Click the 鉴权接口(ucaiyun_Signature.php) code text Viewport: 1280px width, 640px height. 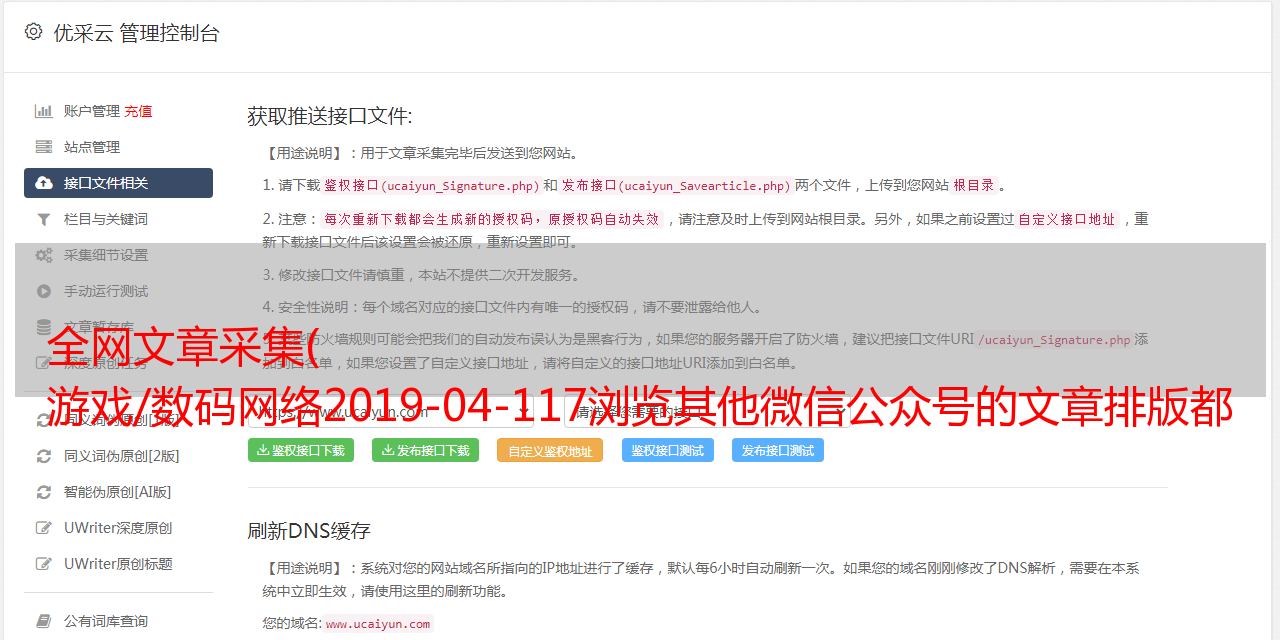[431, 185]
